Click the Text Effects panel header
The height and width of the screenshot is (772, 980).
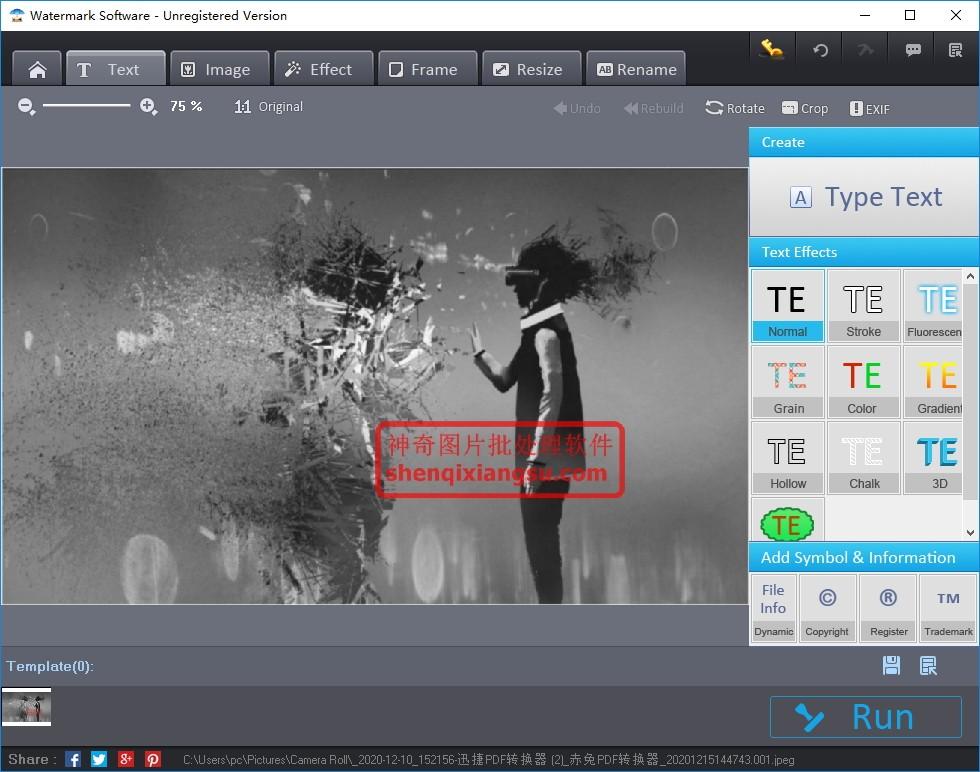click(864, 252)
